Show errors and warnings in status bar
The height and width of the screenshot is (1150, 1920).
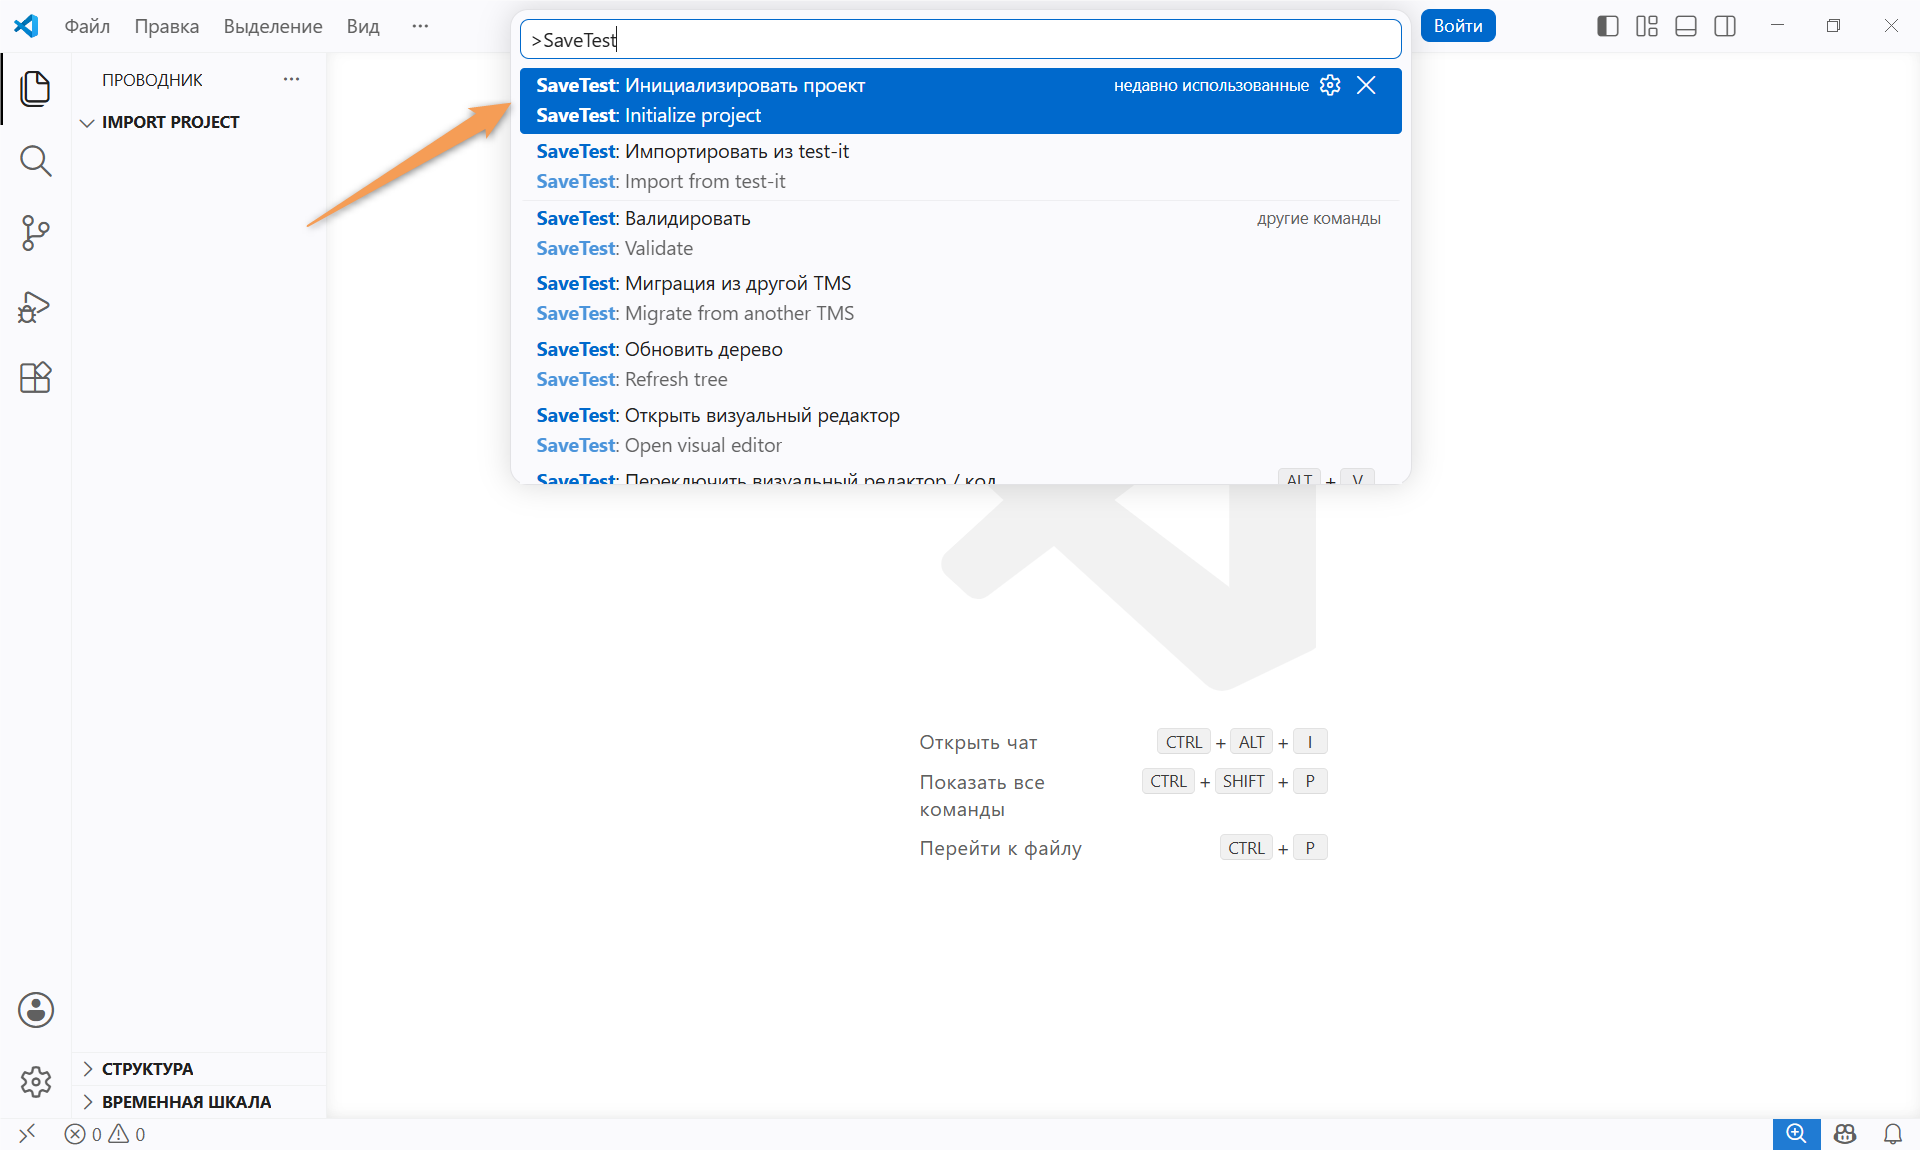coord(105,1134)
